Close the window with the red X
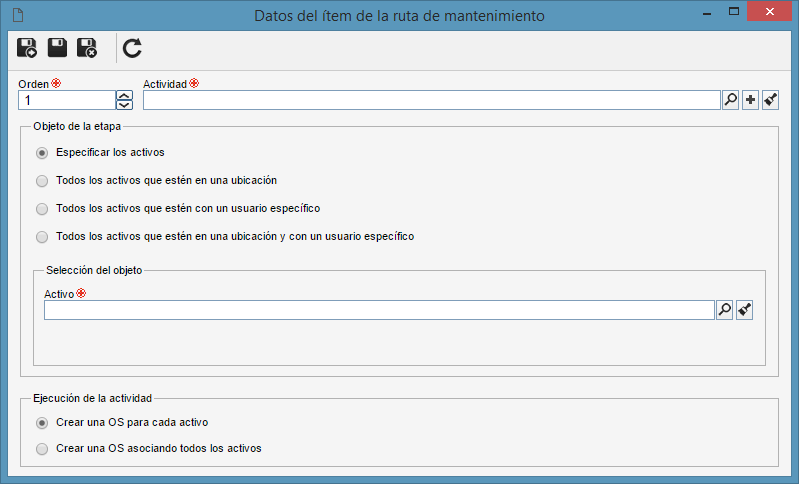The width and height of the screenshot is (799, 484). tap(769, 11)
